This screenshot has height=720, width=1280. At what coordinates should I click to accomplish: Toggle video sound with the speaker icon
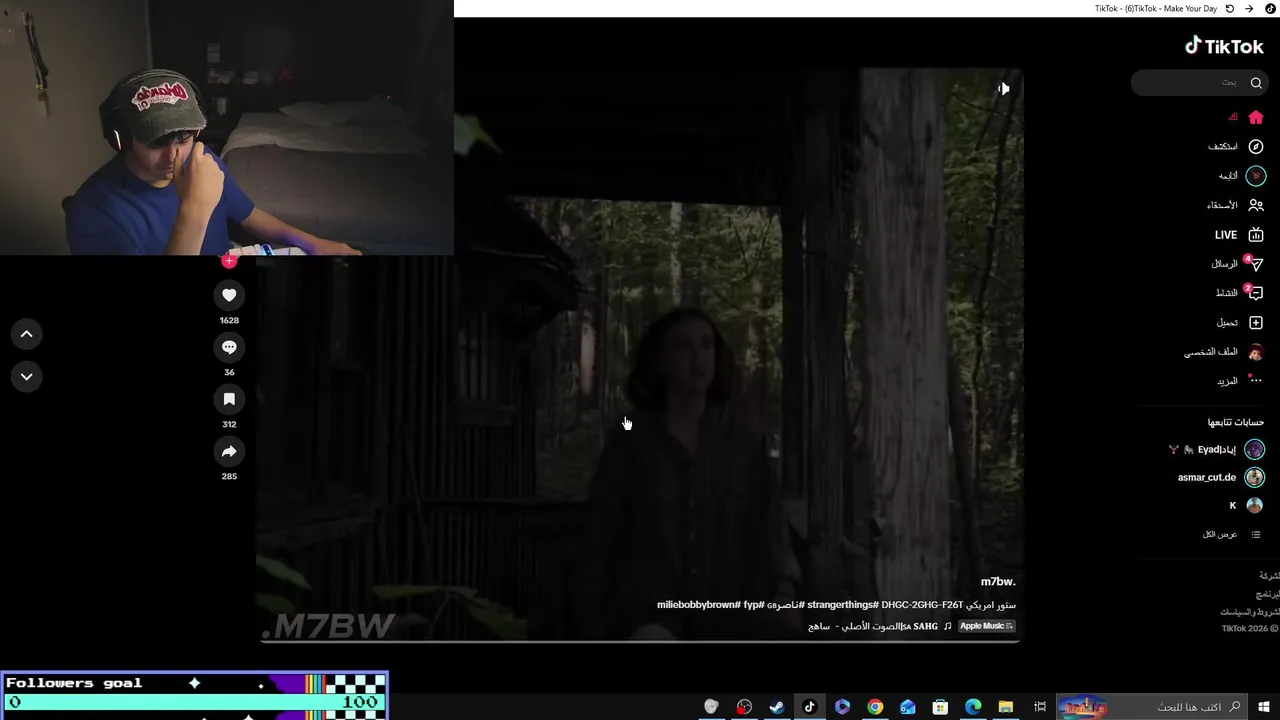[1003, 89]
